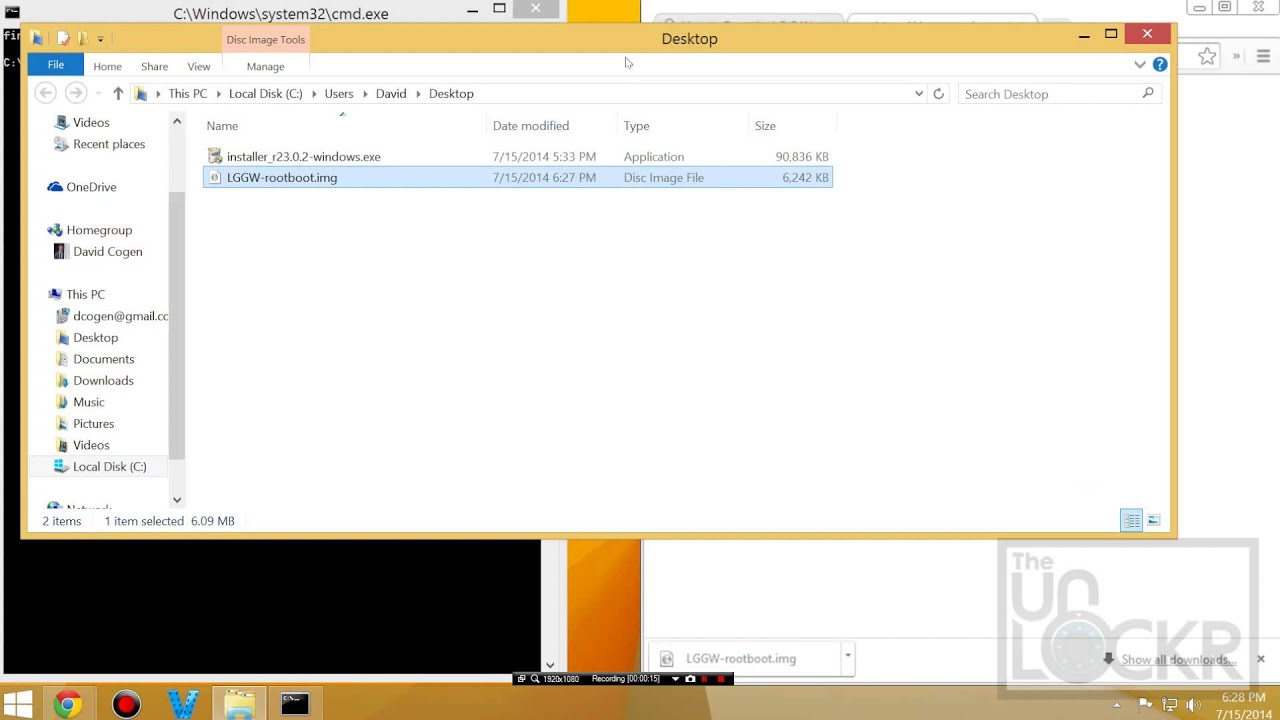Sort files by the Name column
This screenshot has width=1280, height=720.
click(x=222, y=126)
